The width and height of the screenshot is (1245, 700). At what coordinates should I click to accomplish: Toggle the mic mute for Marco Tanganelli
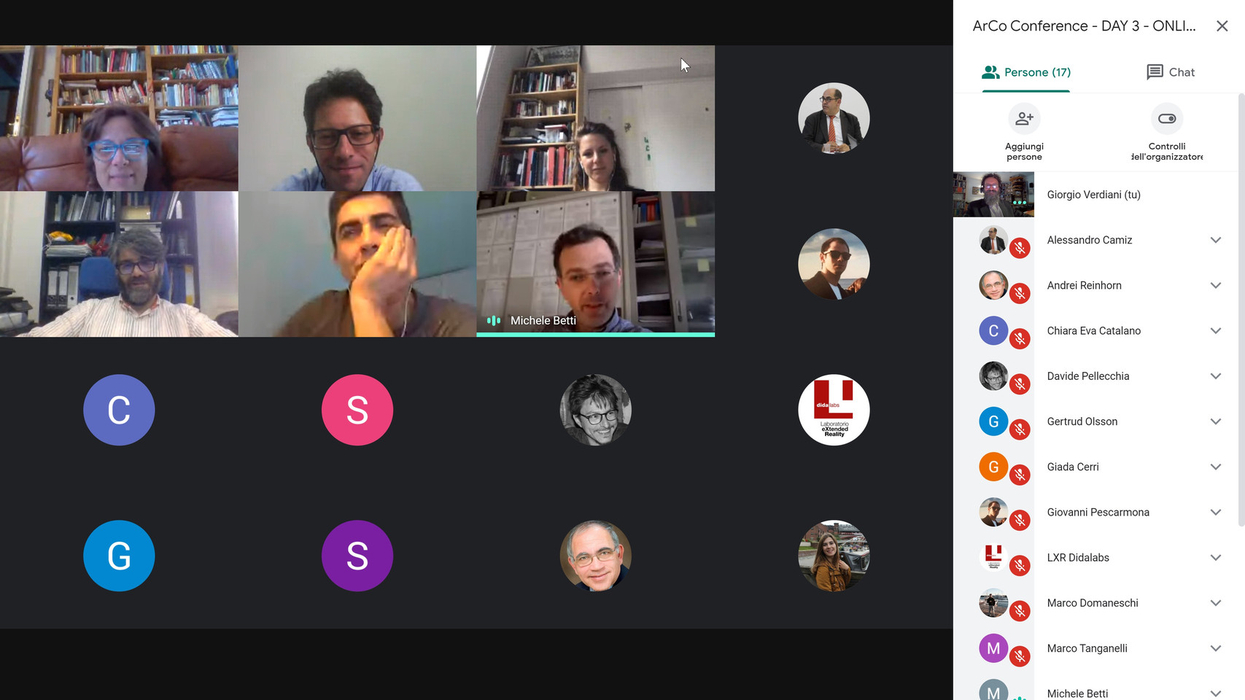coord(1020,656)
